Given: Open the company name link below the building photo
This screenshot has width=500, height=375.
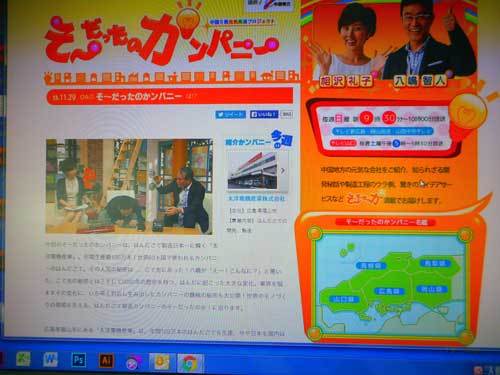Looking at the screenshot, I should click(257, 198).
